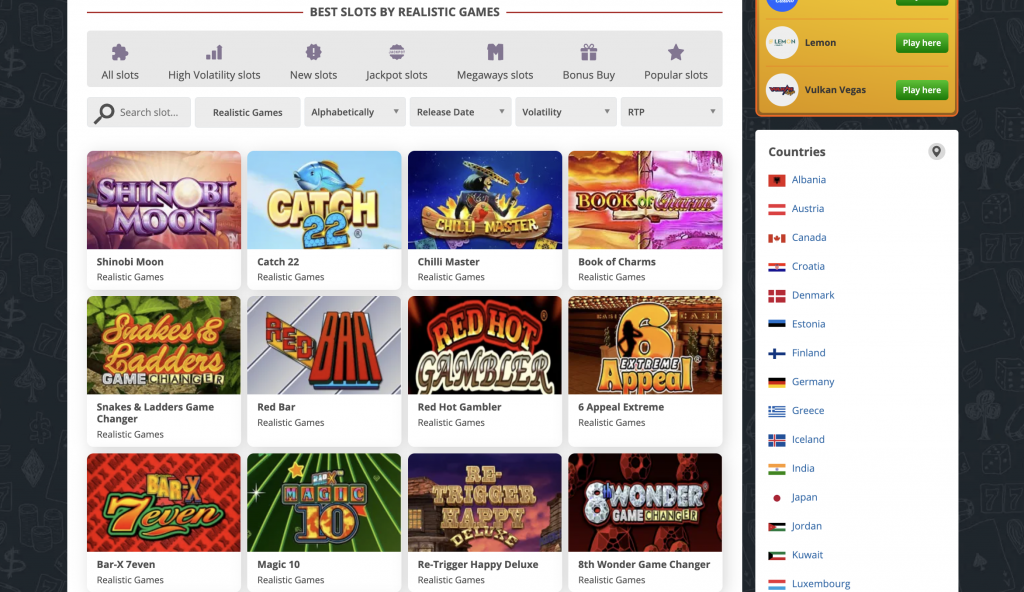Click the Albania flag icon

776,180
